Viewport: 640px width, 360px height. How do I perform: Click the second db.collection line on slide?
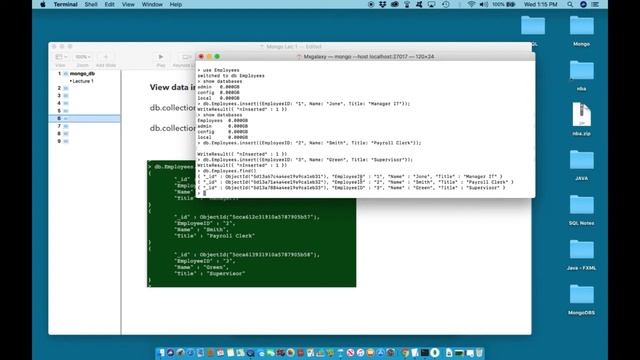172,128
